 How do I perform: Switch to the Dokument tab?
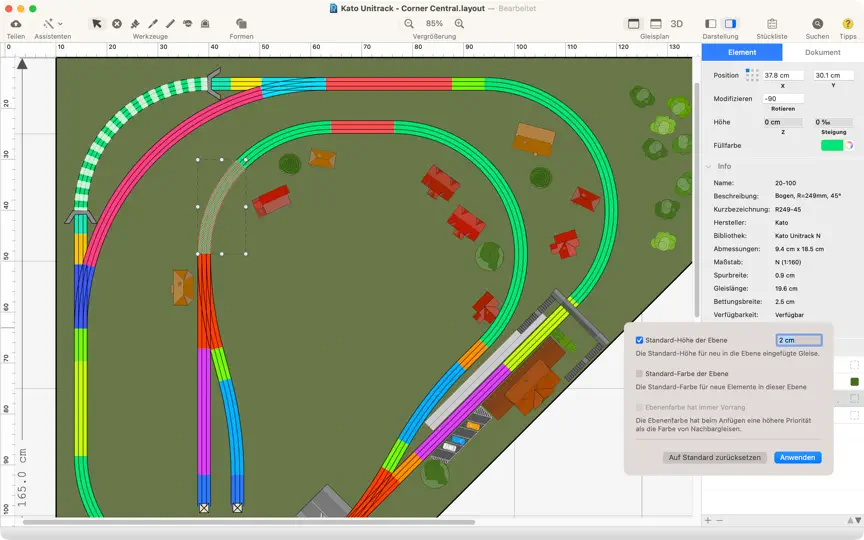(x=823, y=52)
